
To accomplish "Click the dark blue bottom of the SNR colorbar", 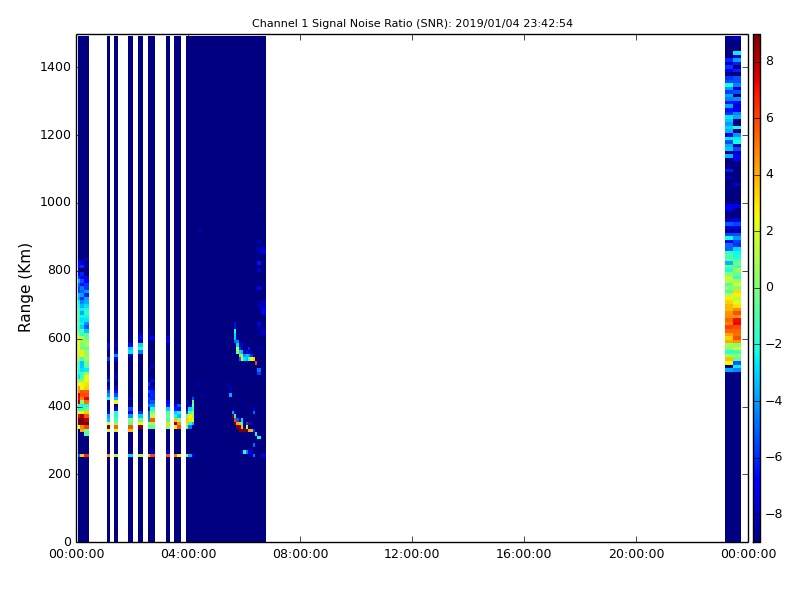I will click(x=757, y=533).
